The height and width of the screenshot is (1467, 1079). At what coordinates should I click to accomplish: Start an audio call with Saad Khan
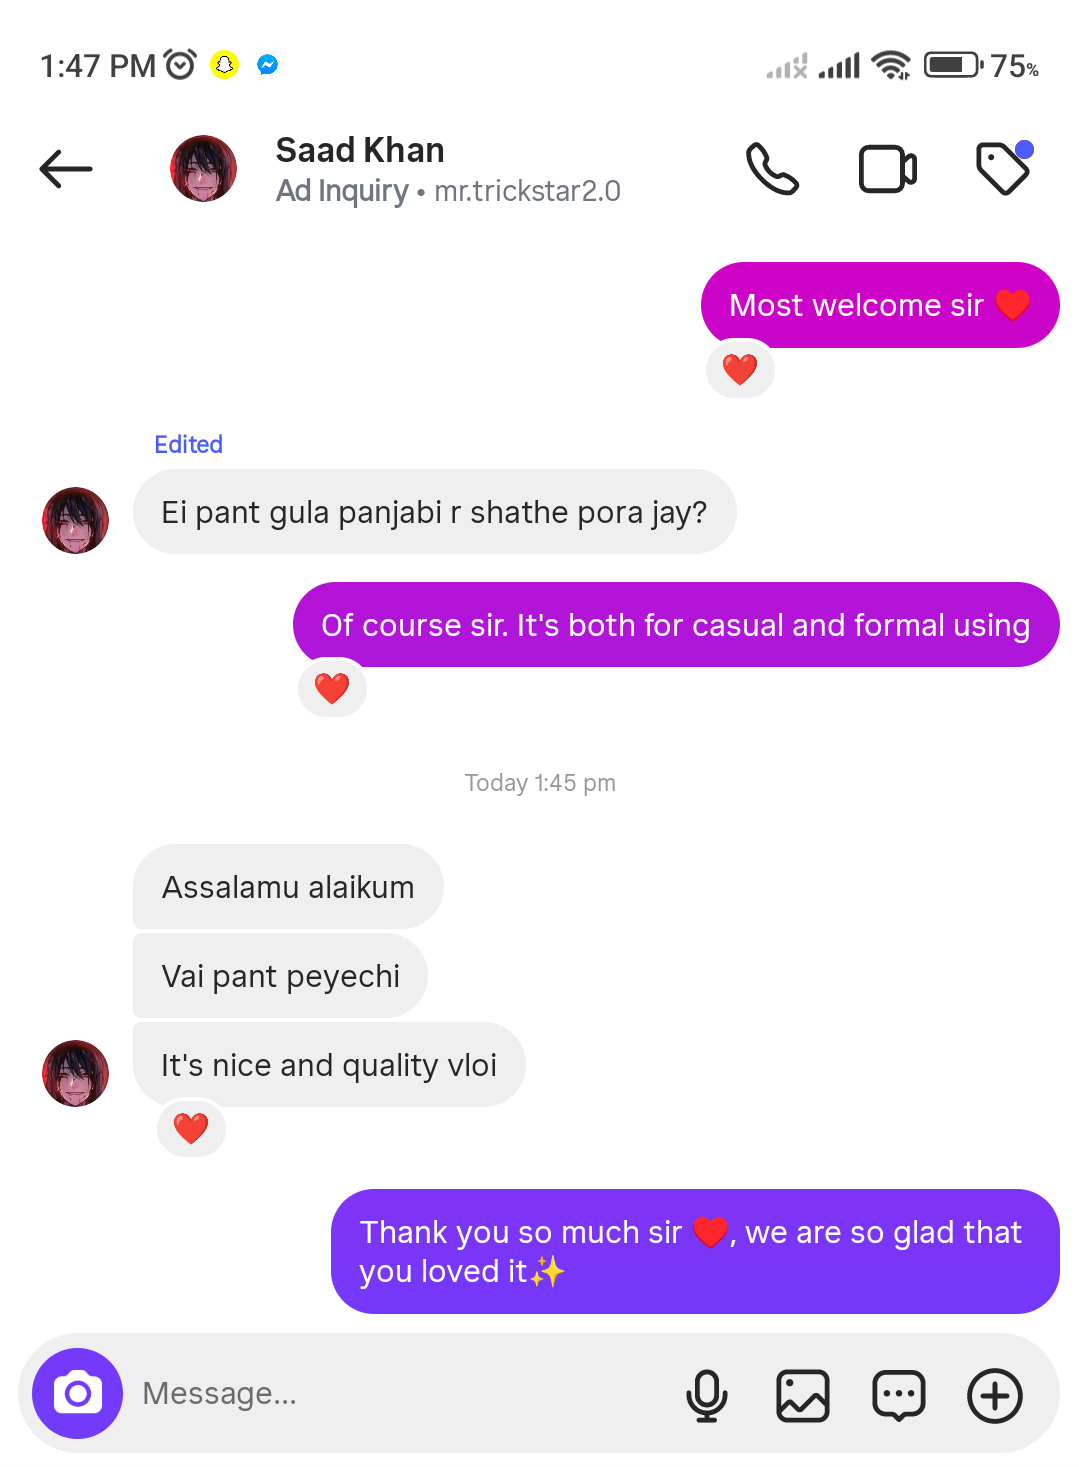coord(772,169)
